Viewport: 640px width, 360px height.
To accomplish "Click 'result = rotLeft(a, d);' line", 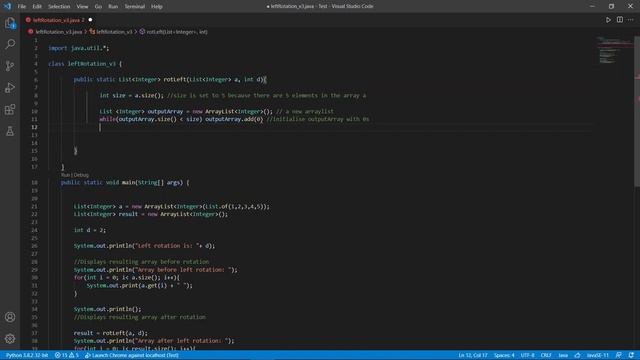I will pos(111,333).
